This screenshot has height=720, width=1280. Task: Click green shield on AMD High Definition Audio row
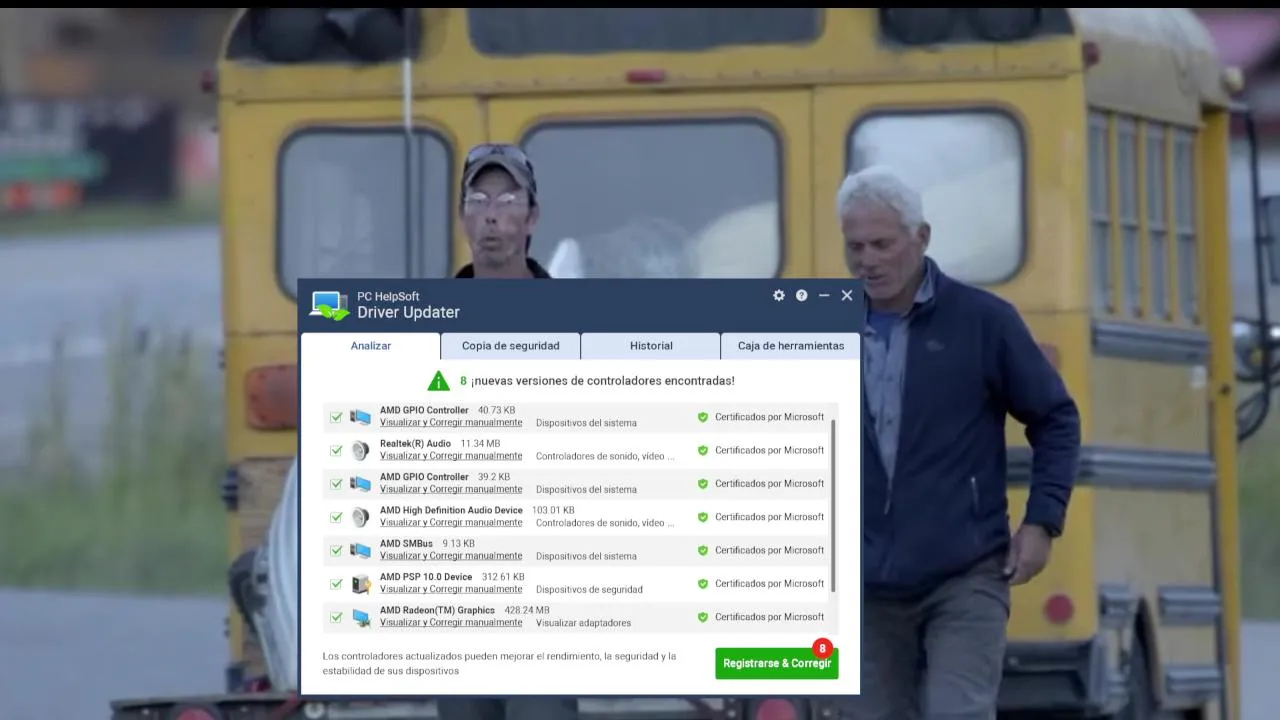(x=703, y=517)
